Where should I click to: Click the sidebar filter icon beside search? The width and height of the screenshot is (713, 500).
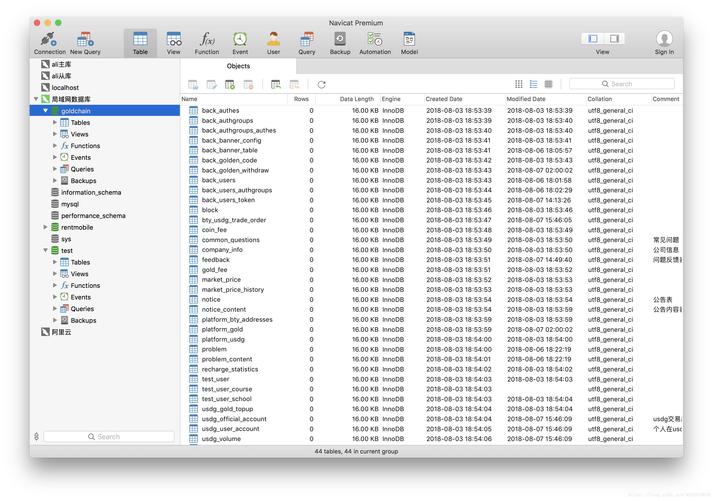[36, 437]
